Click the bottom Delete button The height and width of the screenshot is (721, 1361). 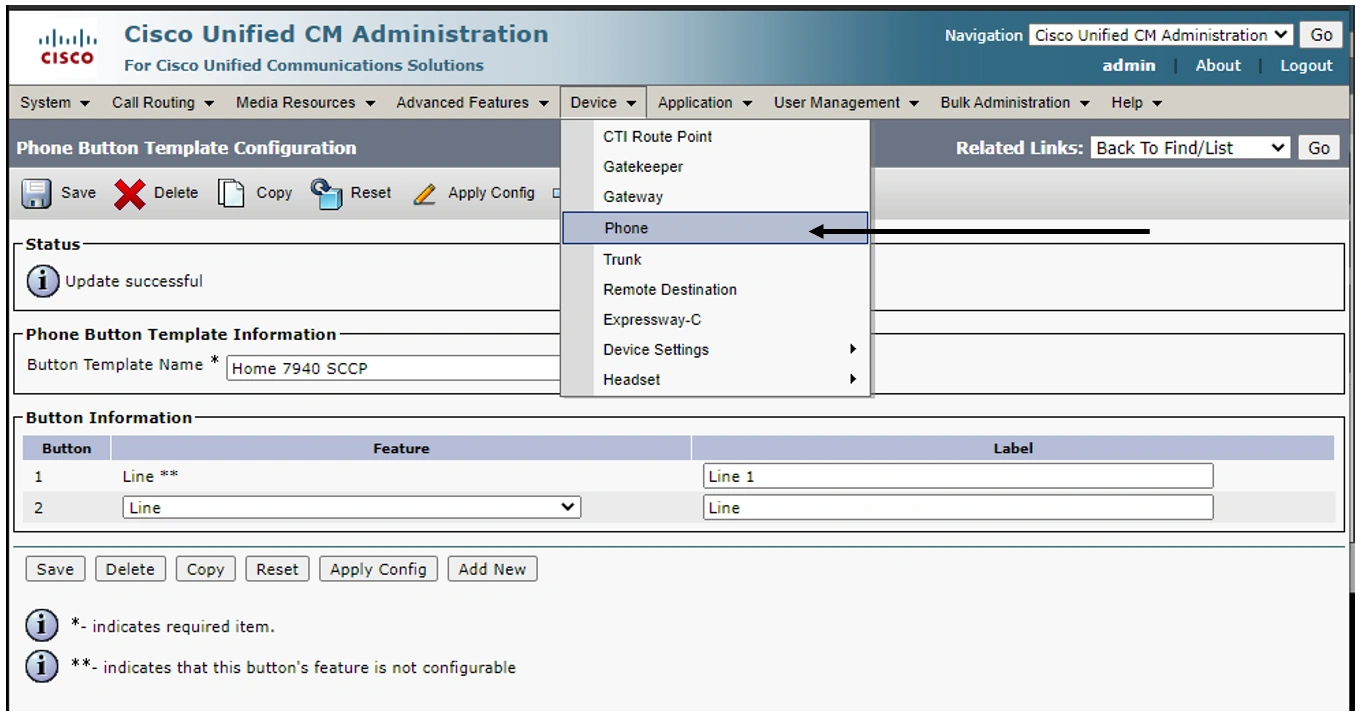(x=130, y=569)
